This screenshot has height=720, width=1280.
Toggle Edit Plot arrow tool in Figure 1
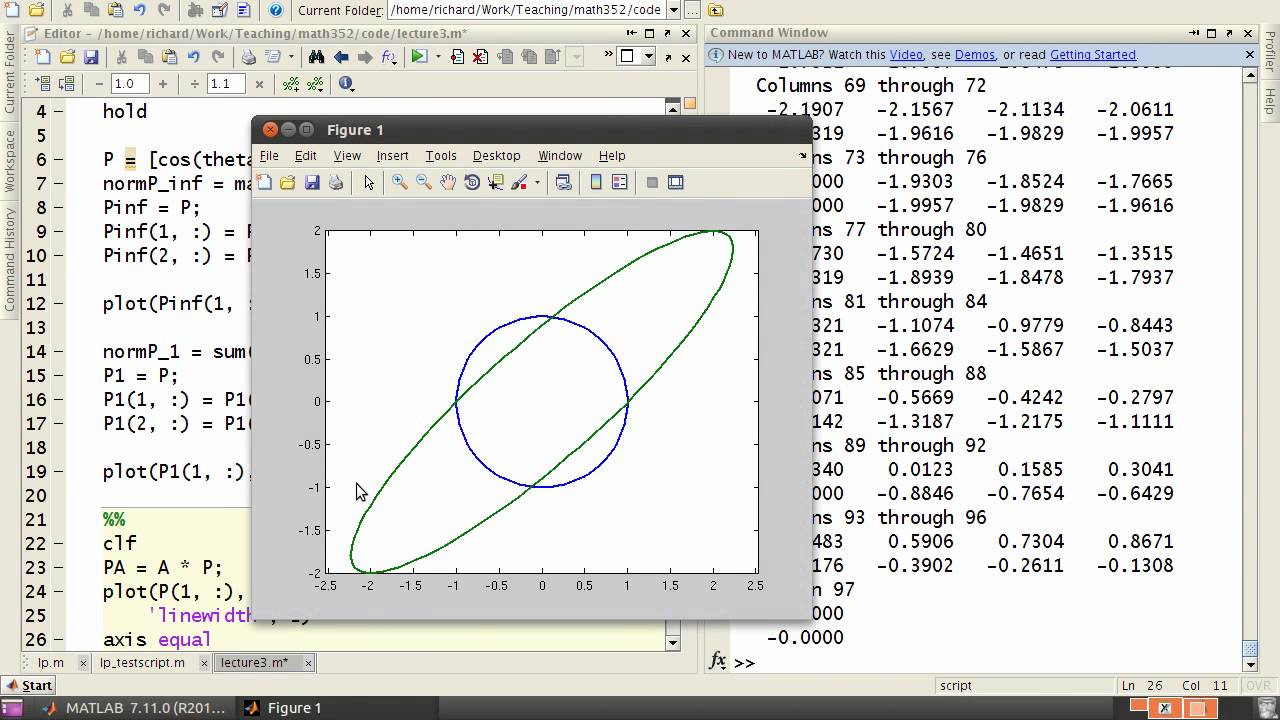click(369, 182)
